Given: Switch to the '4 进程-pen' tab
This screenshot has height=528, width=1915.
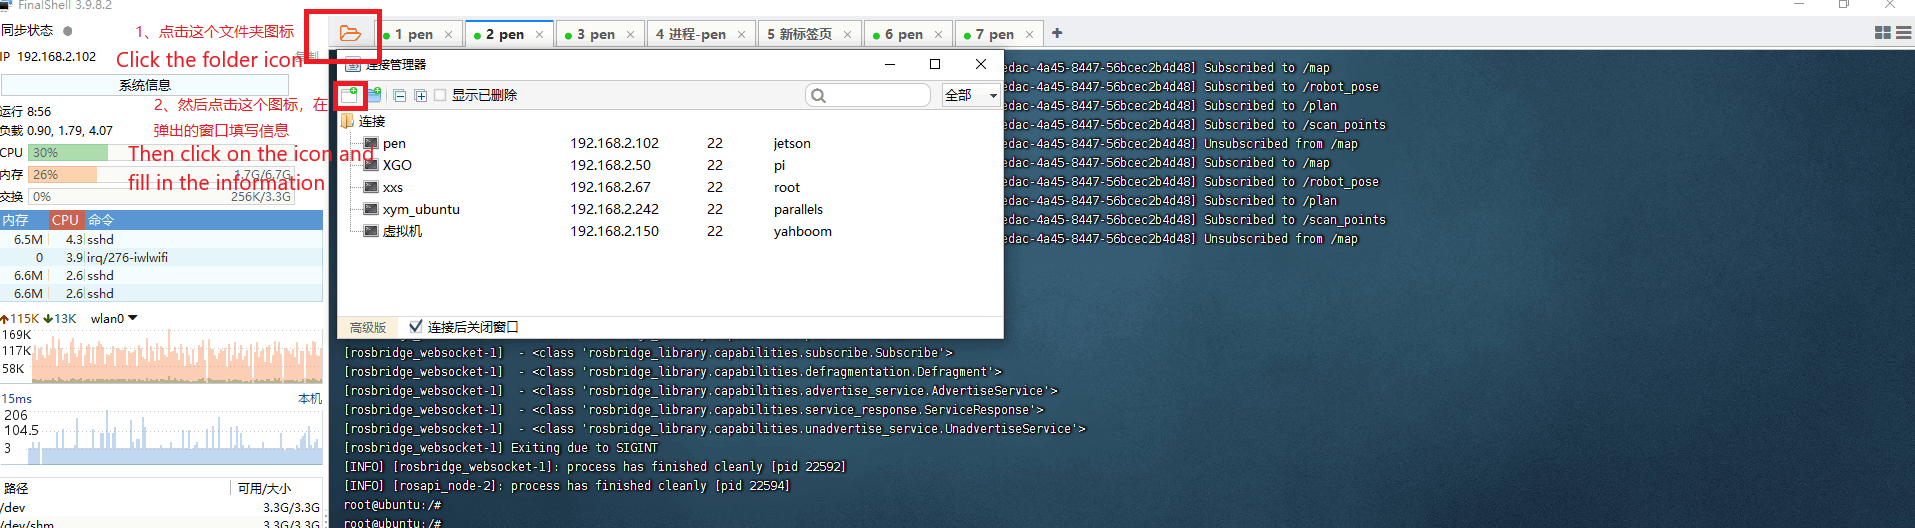Looking at the screenshot, I should point(691,34).
